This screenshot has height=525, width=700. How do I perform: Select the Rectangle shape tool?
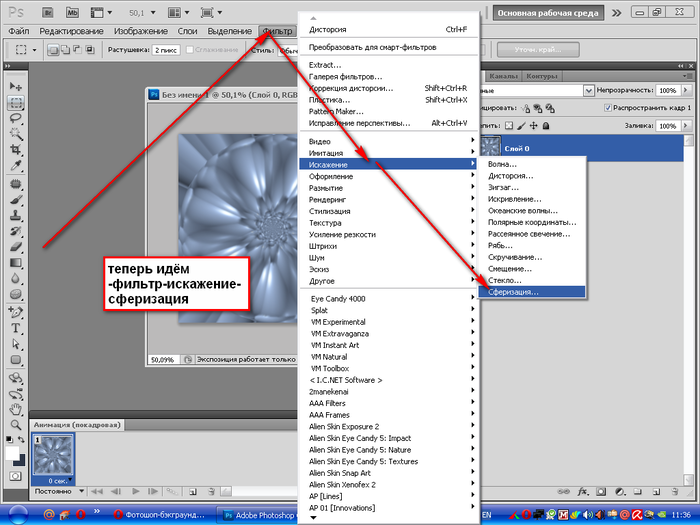(16, 360)
